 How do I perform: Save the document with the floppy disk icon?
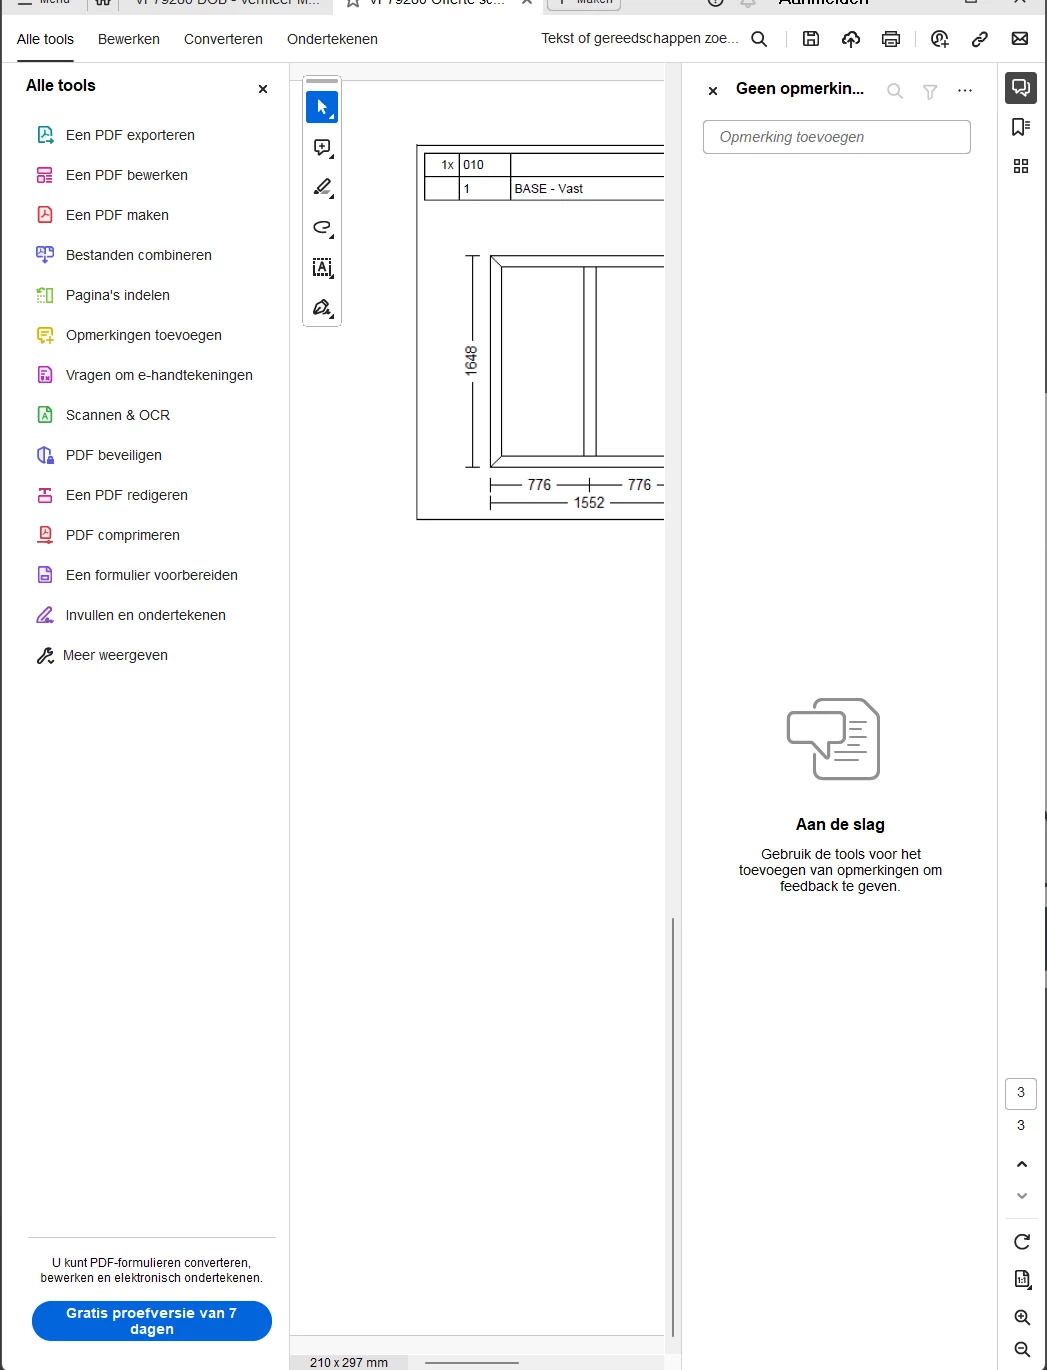(811, 39)
